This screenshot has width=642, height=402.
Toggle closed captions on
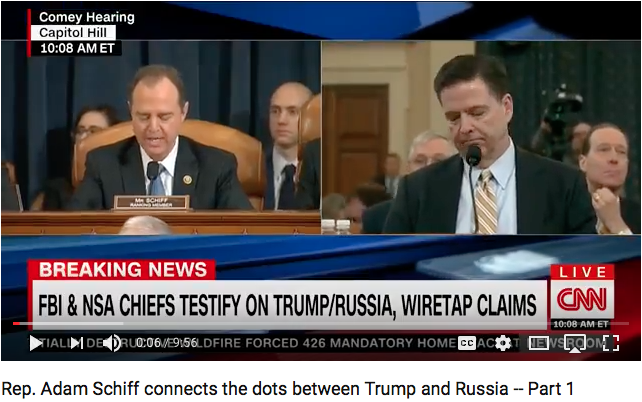point(466,343)
